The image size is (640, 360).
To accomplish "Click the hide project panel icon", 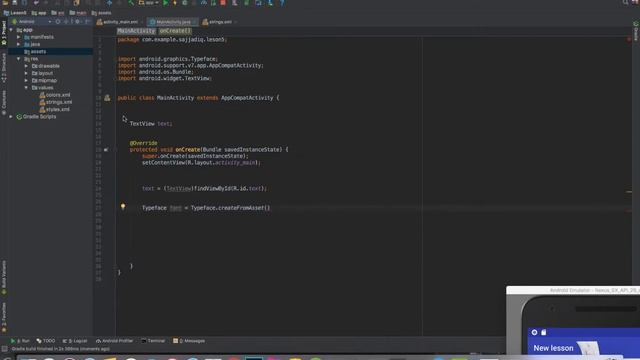I will coord(87,22).
